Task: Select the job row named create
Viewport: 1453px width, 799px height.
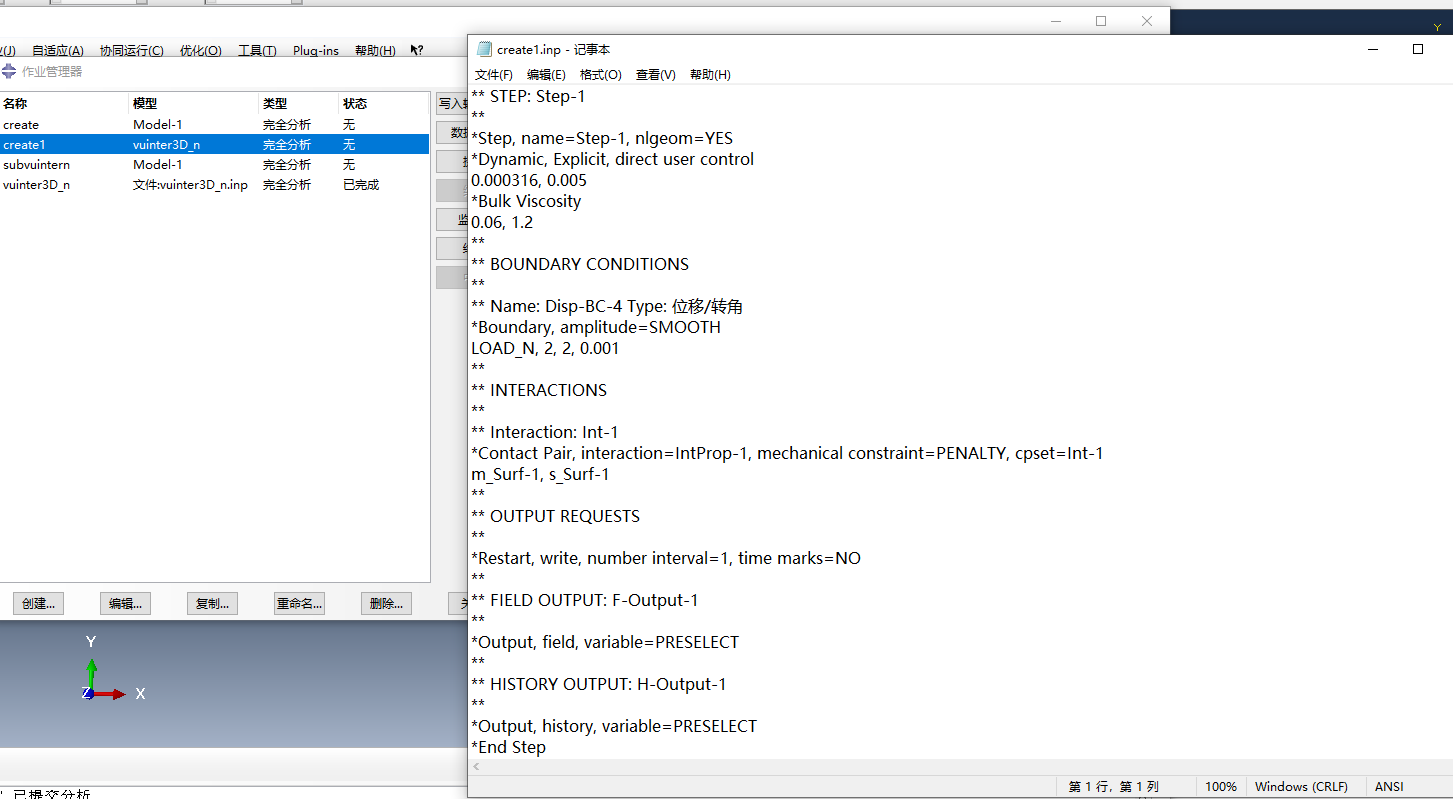Action: 214,125
